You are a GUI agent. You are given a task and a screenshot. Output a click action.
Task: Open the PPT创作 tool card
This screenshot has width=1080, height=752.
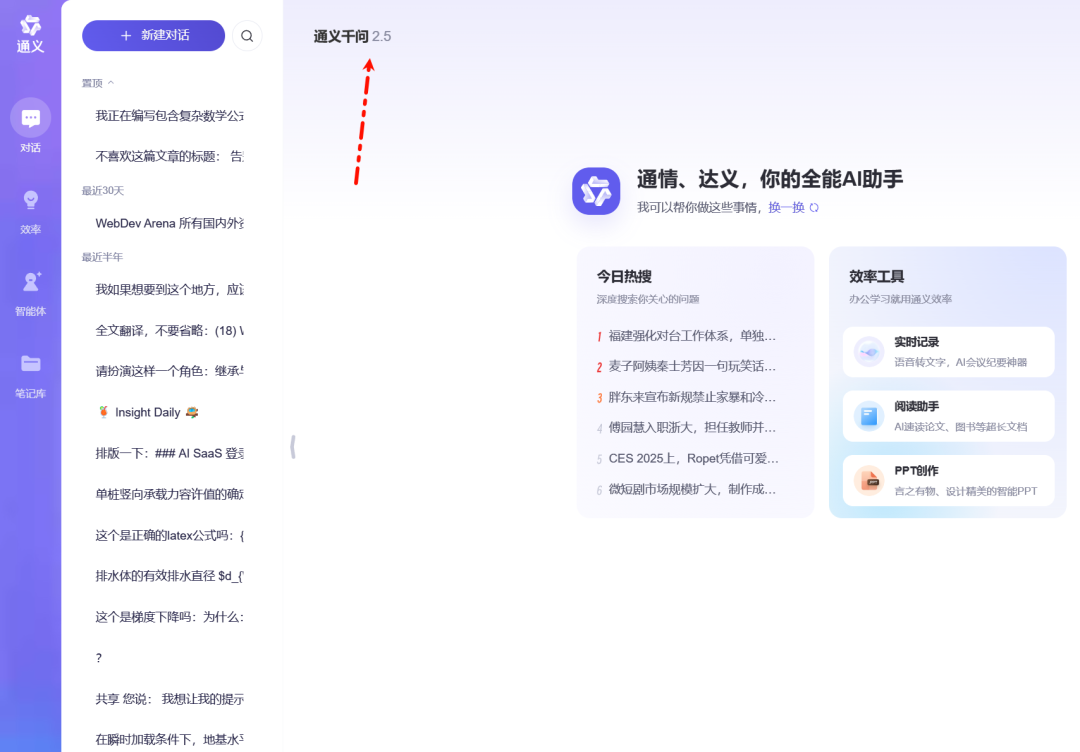(x=948, y=481)
